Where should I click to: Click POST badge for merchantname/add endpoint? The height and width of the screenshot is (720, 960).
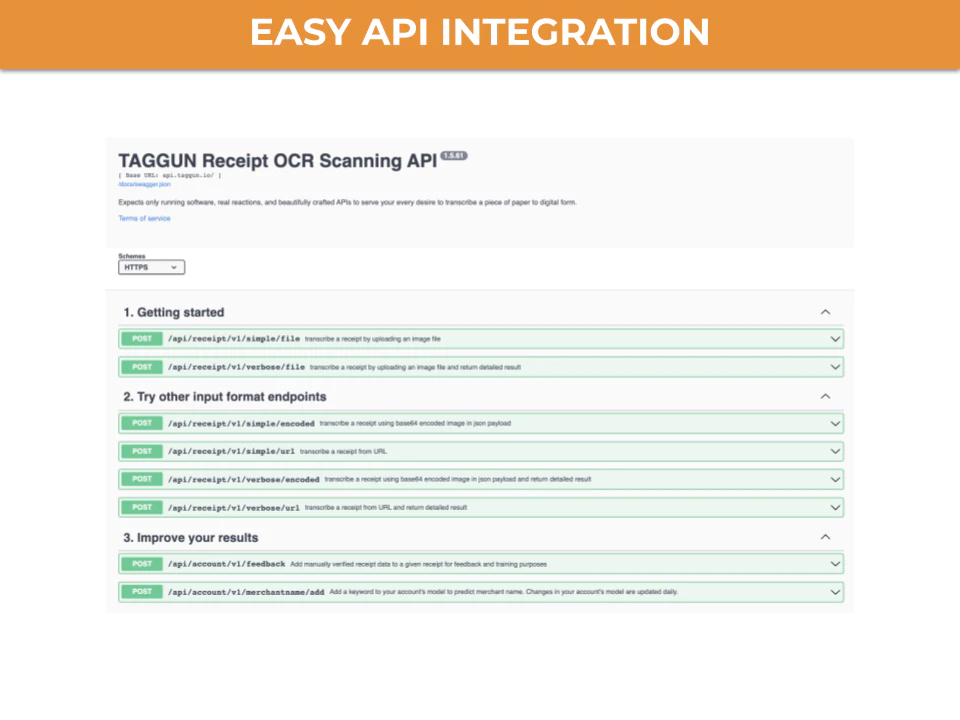click(142, 592)
